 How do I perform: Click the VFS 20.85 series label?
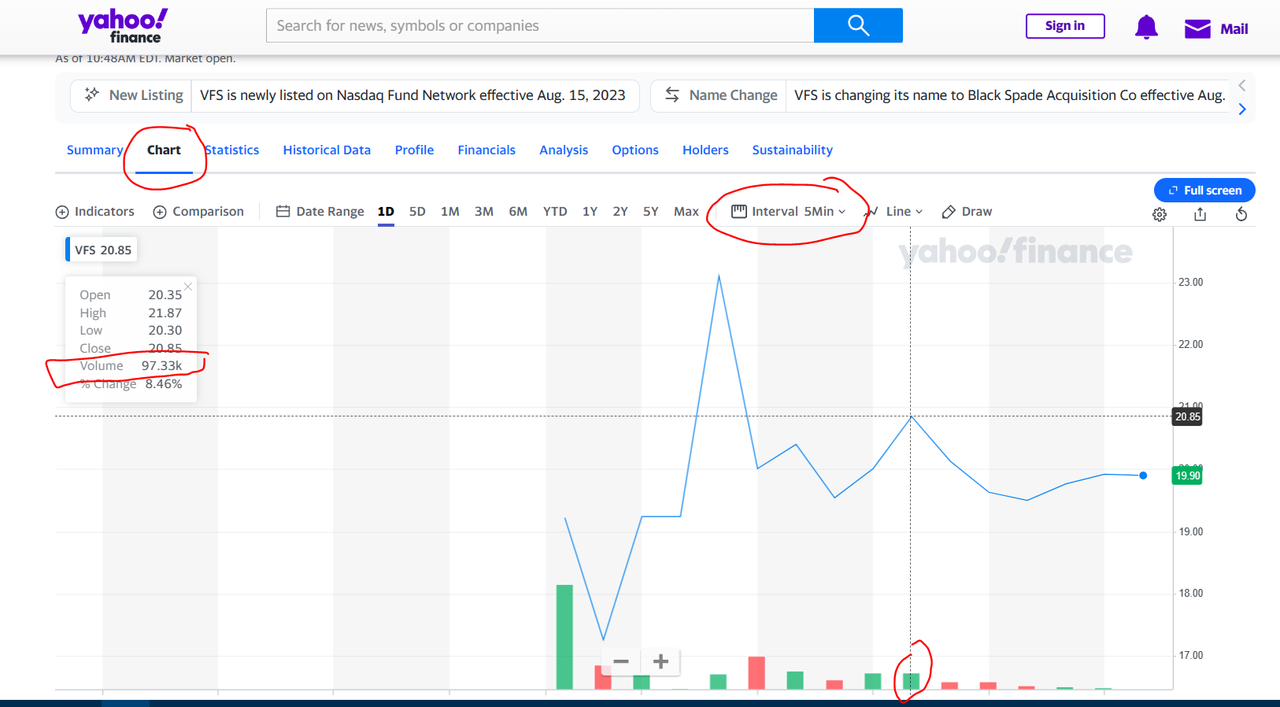pos(102,250)
